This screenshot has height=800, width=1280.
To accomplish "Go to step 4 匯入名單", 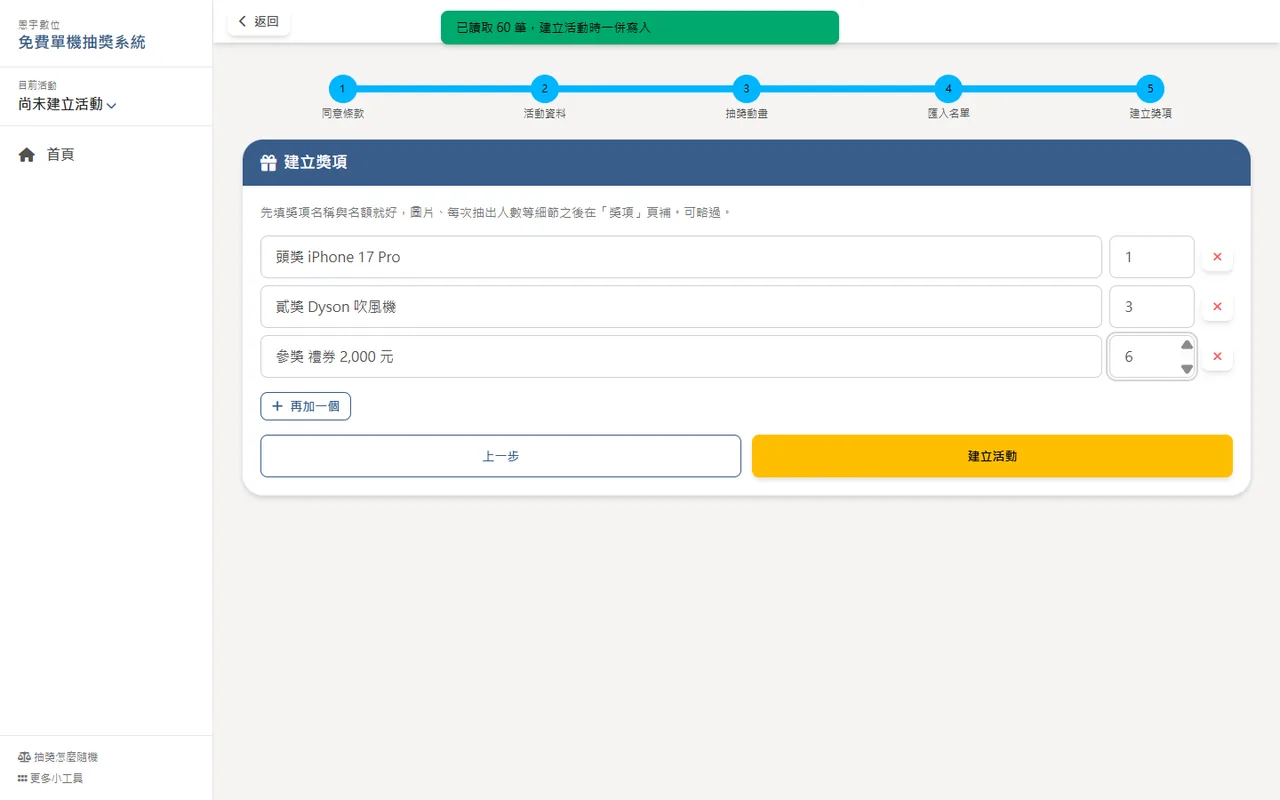I will click(948, 89).
